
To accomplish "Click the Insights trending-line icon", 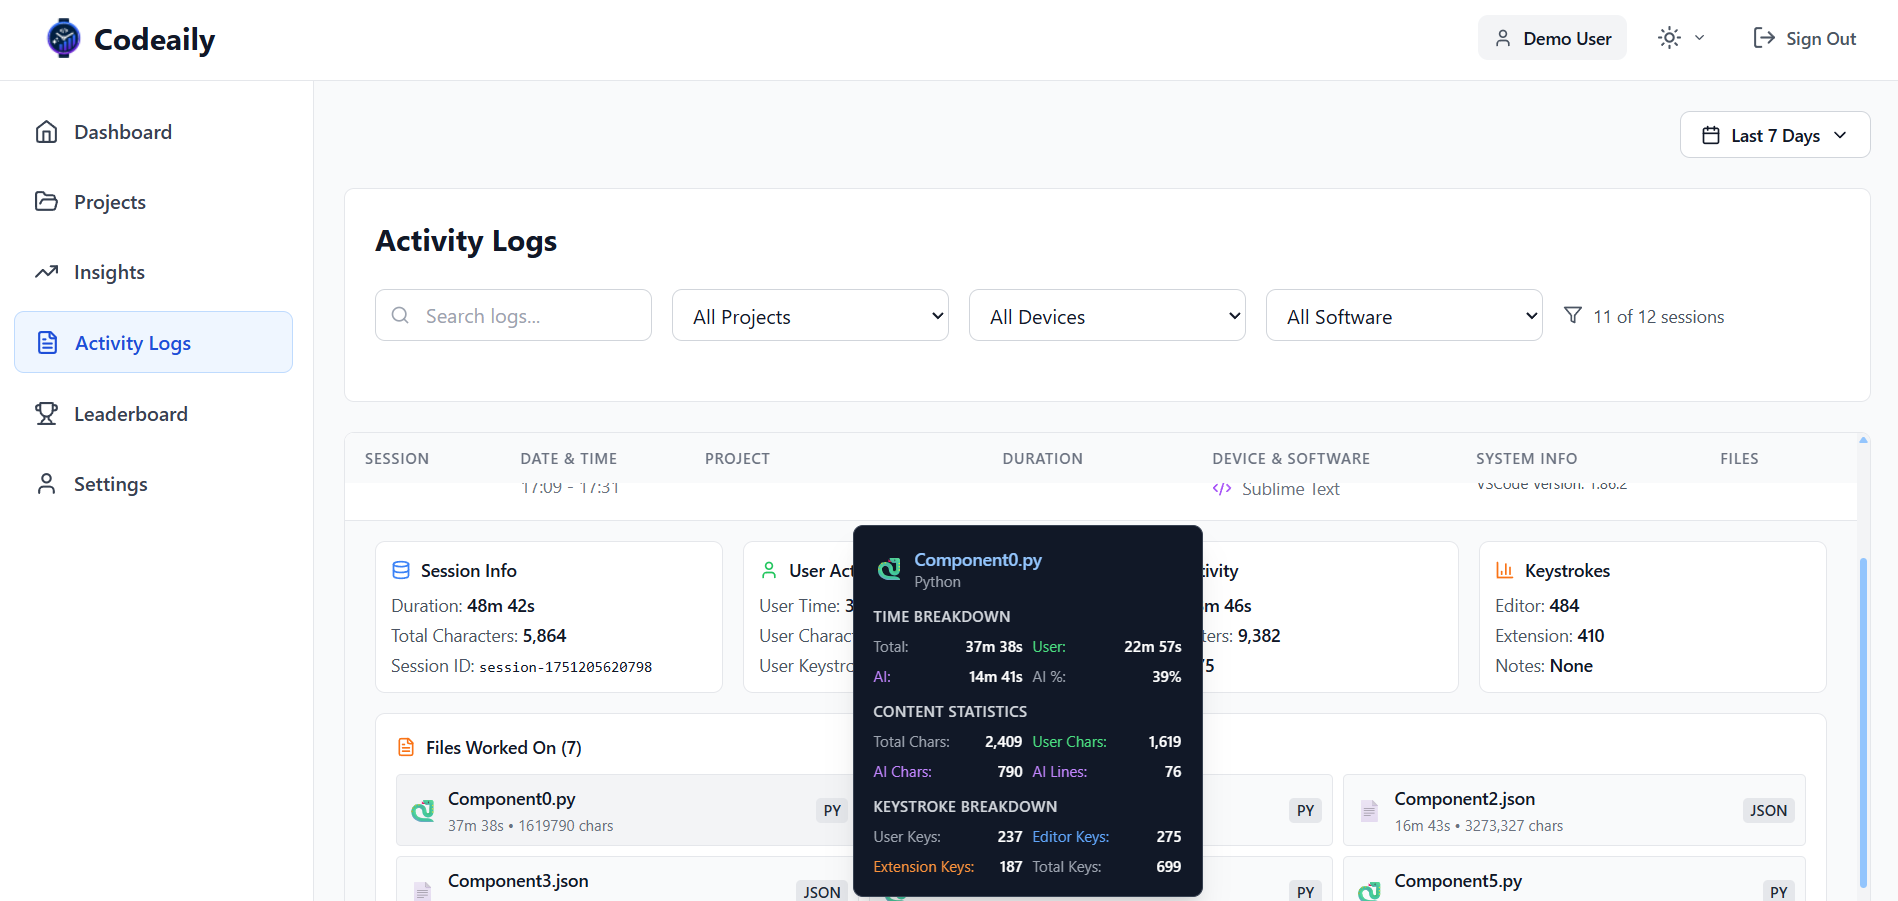I will (x=46, y=272).
